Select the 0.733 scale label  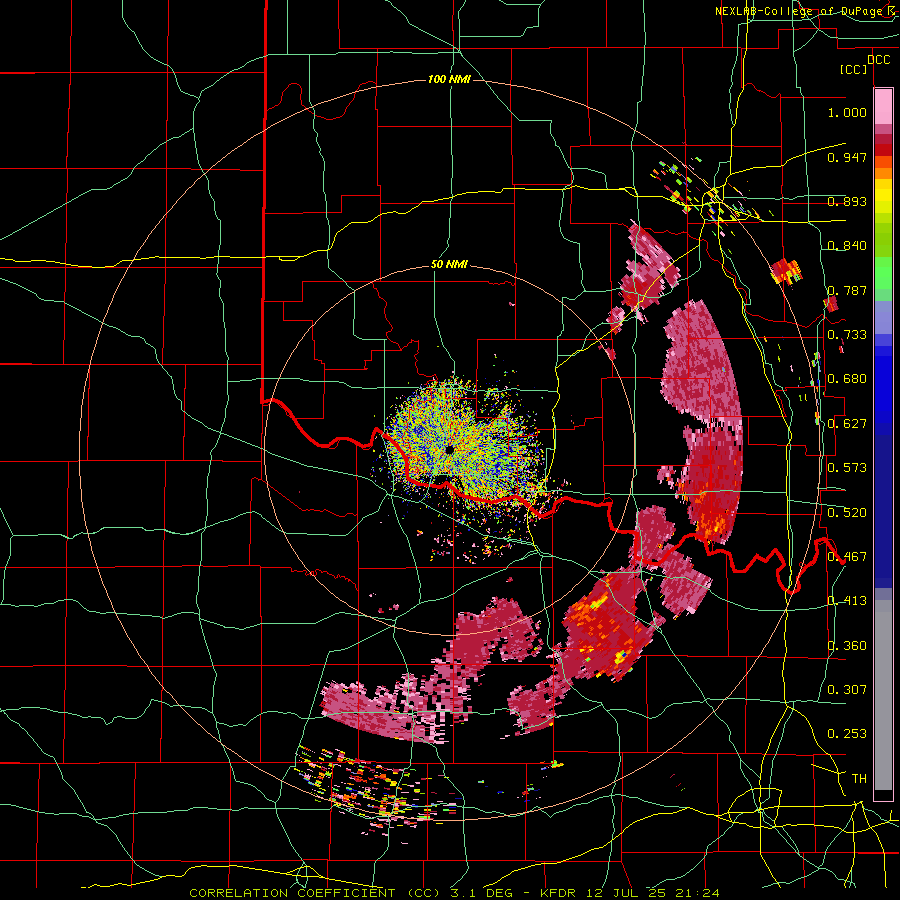click(847, 335)
